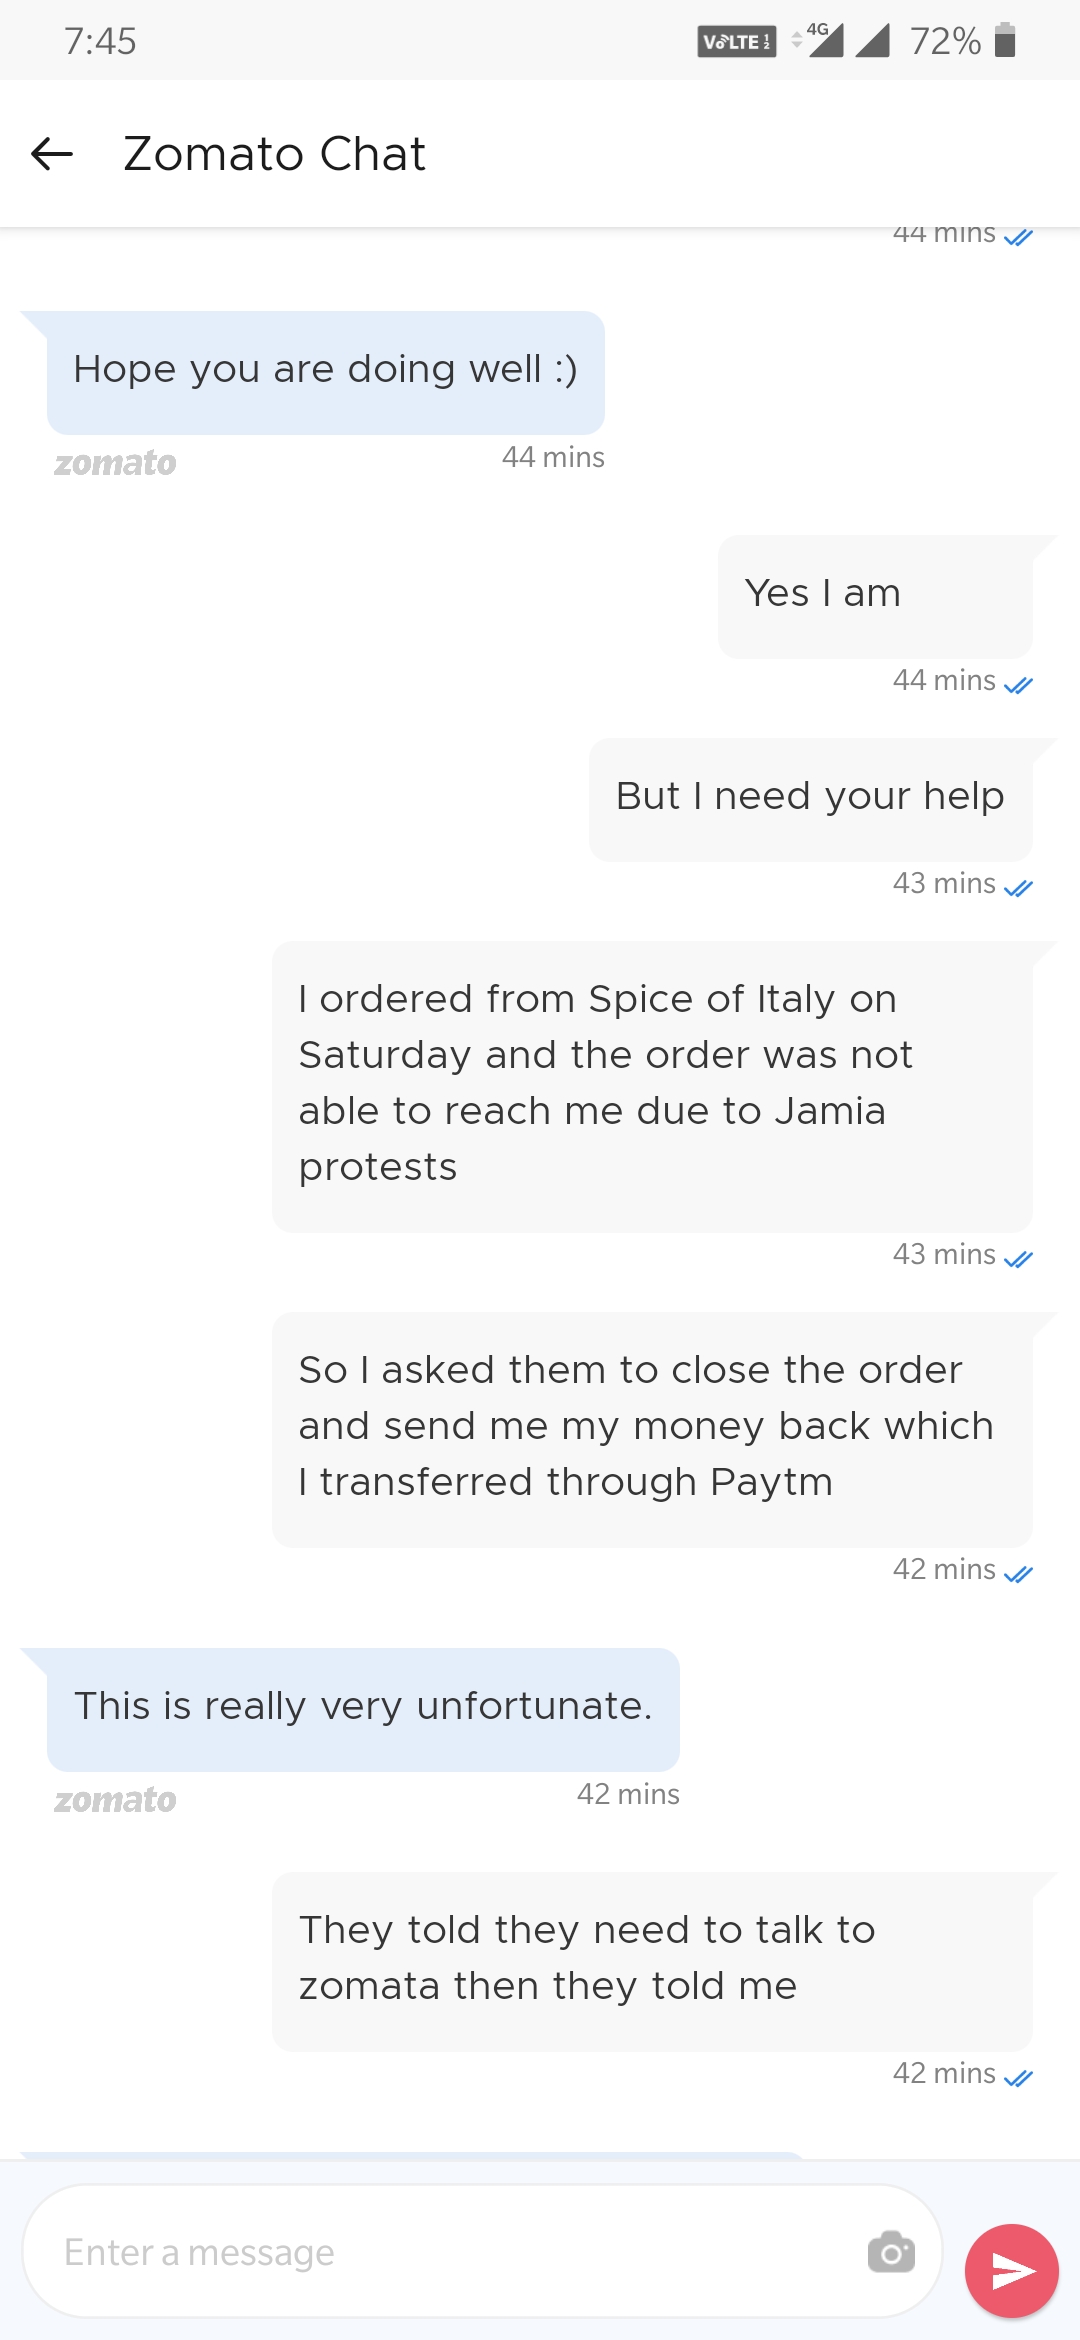Select the Spice of Italy order message

point(652,1085)
